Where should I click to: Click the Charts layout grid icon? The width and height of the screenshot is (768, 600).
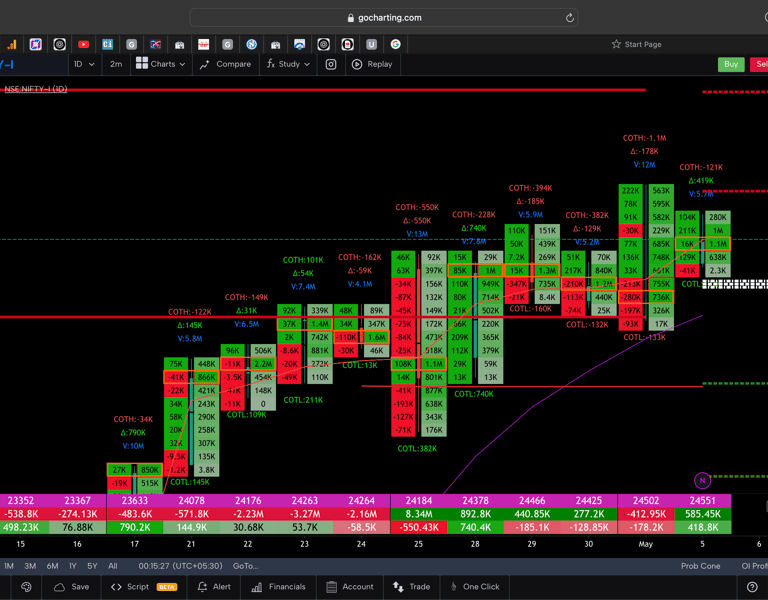[142, 63]
